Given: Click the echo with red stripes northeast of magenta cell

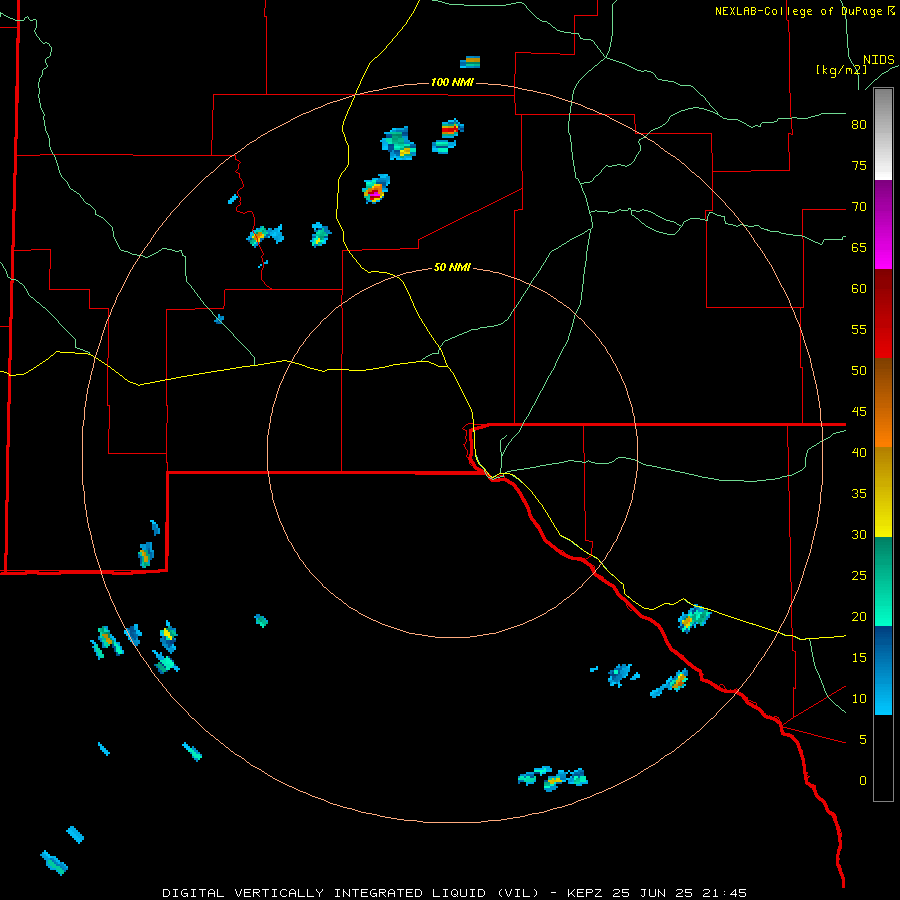Looking at the screenshot, I should pos(452,129).
